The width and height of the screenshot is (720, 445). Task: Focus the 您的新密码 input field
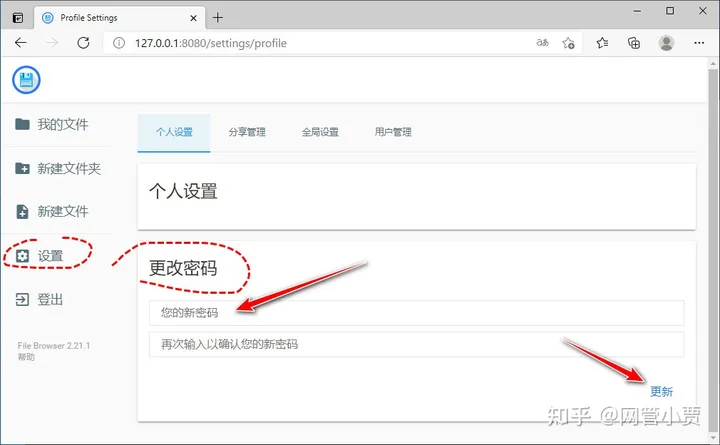point(416,313)
